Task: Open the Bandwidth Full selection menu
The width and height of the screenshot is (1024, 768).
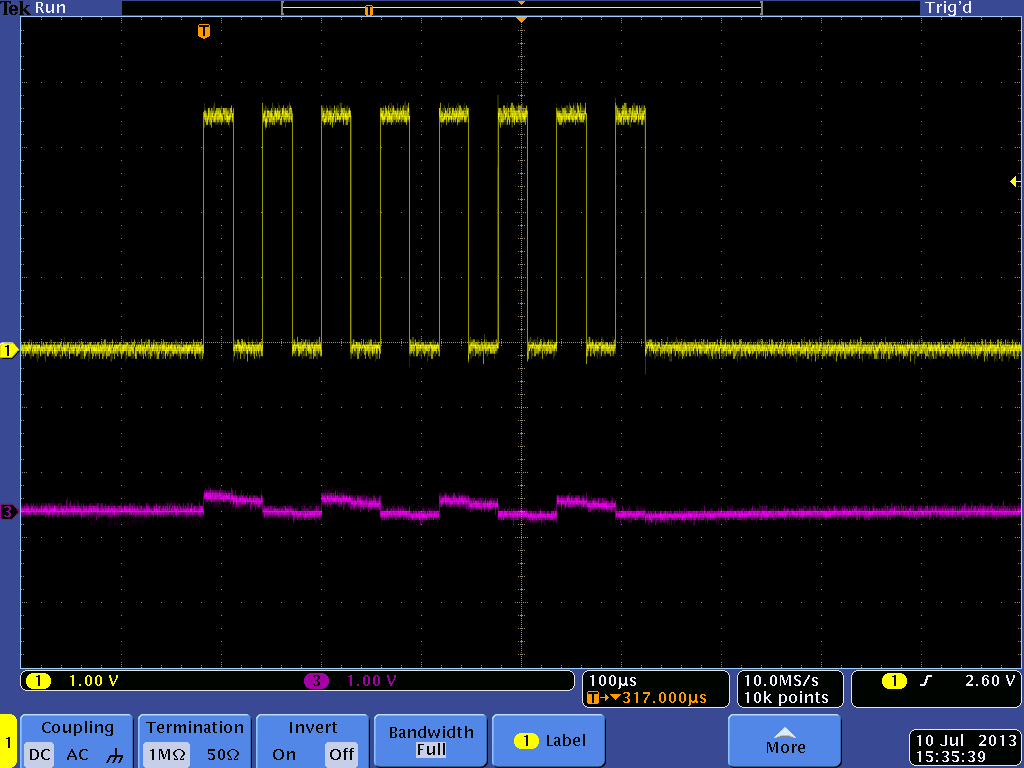Action: coord(429,740)
